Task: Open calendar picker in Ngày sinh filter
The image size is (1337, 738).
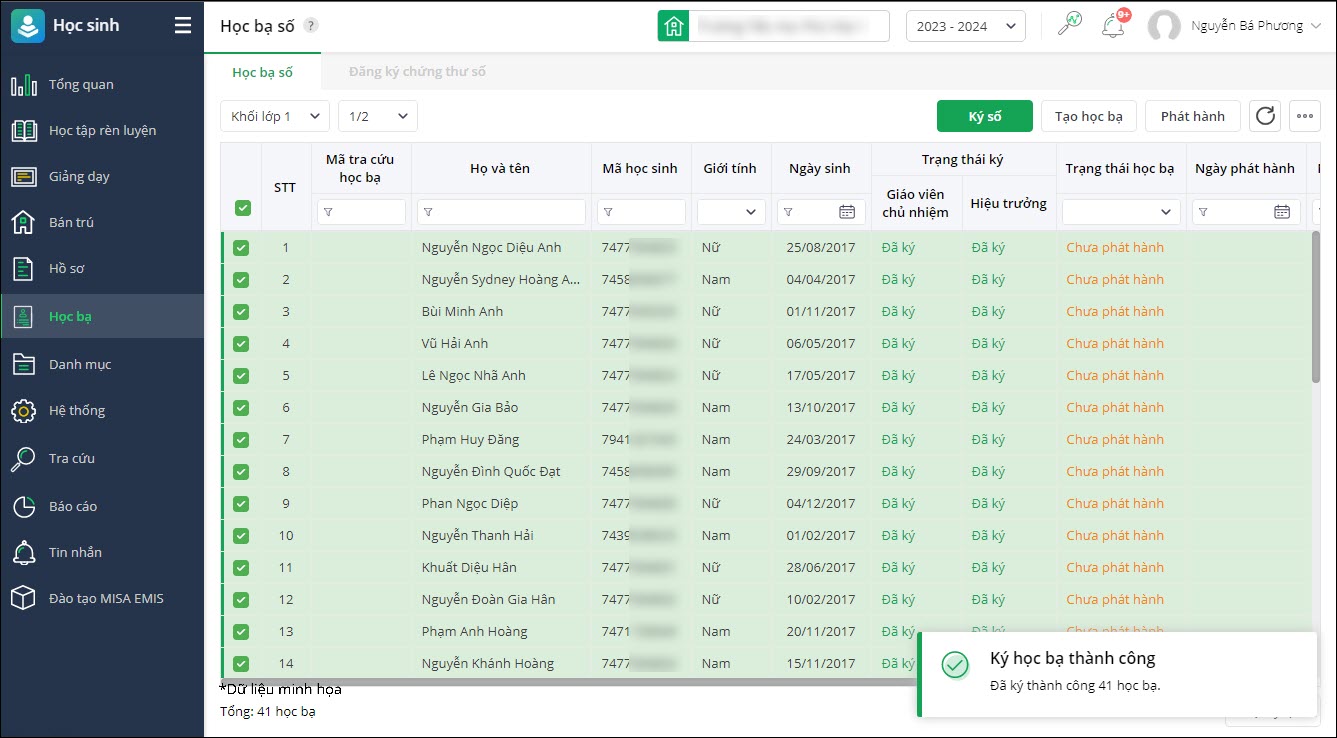Action: click(847, 212)
